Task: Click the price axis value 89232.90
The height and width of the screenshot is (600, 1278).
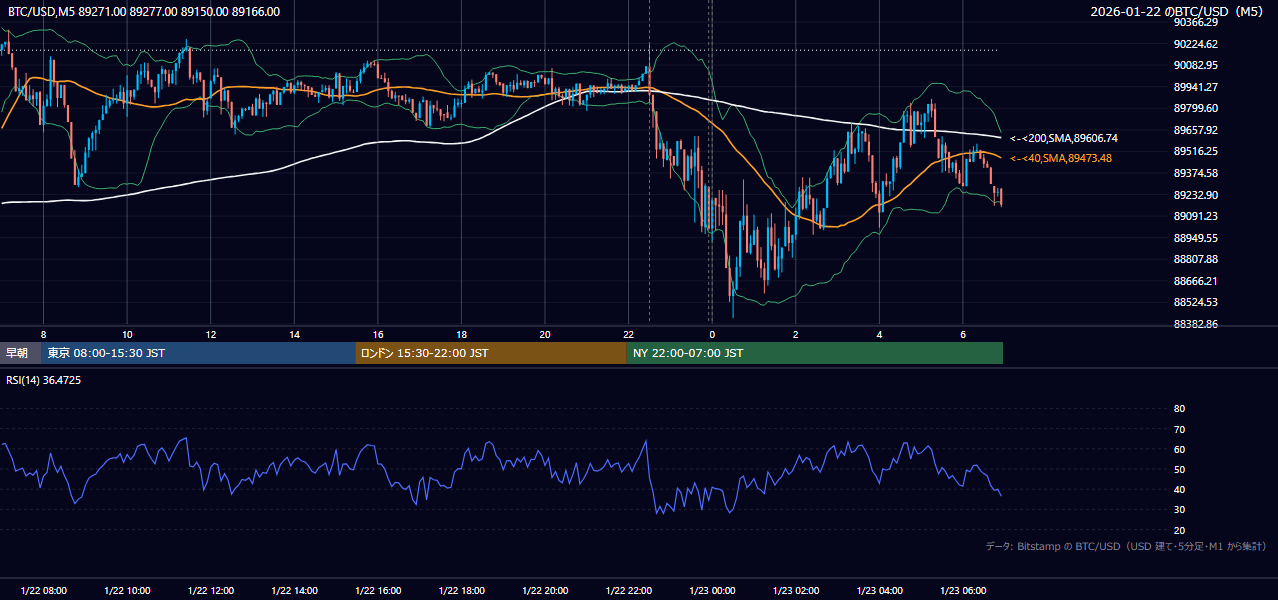Action: [1195, 195]
